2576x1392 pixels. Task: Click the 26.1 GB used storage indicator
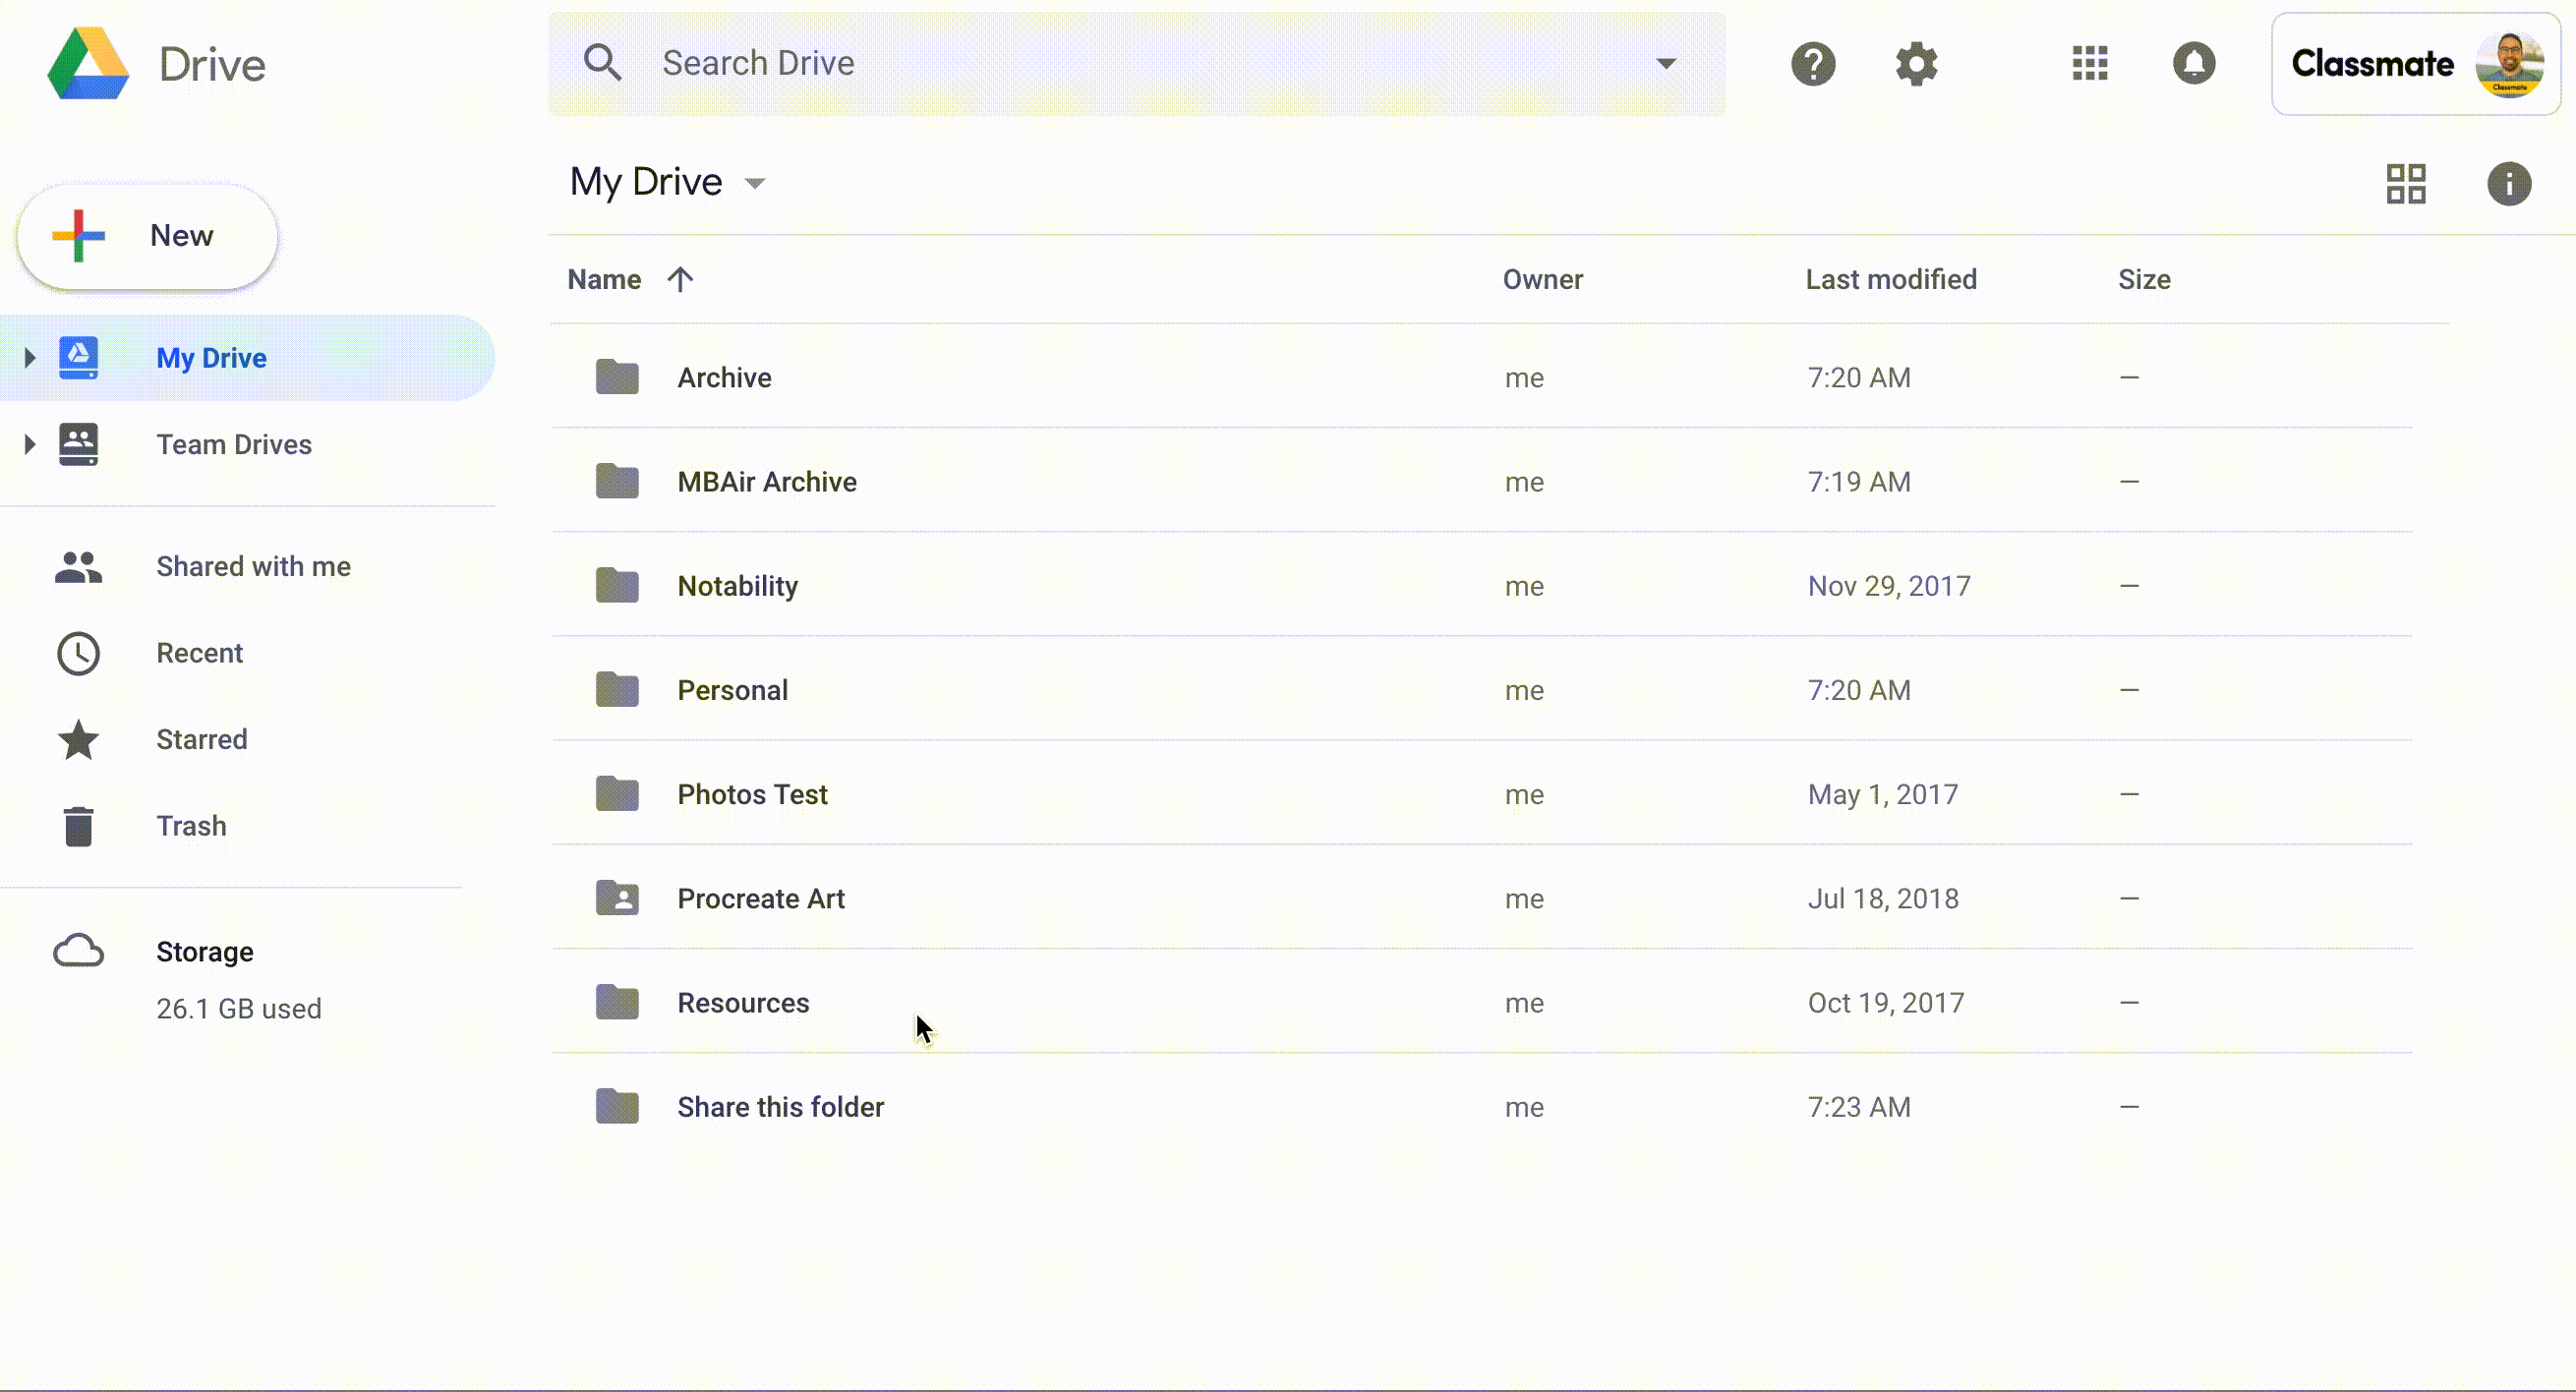point(238,1008)
